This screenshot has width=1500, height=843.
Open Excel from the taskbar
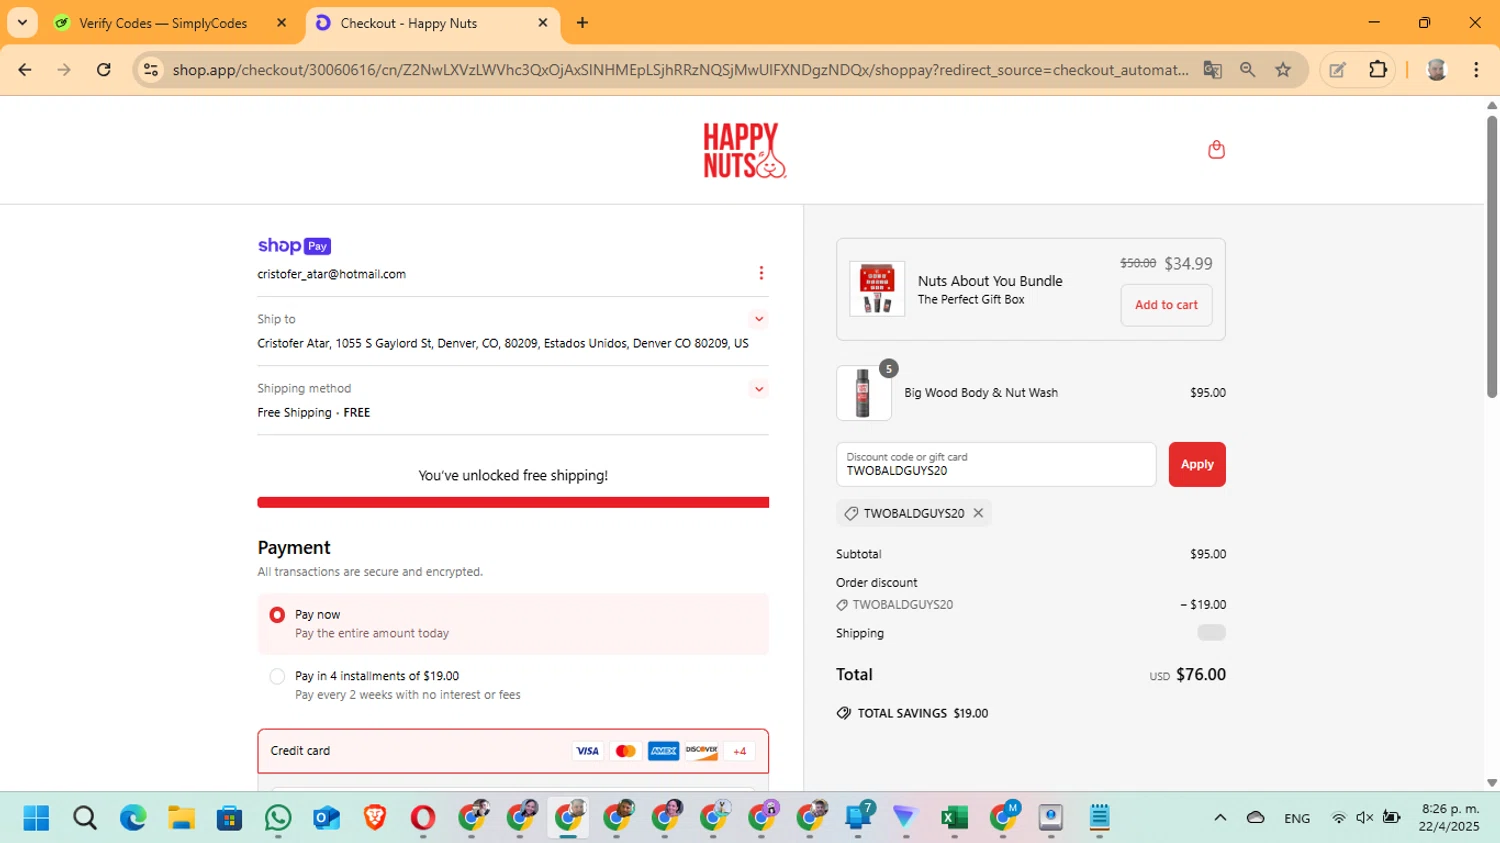click(x=954, y=818)
